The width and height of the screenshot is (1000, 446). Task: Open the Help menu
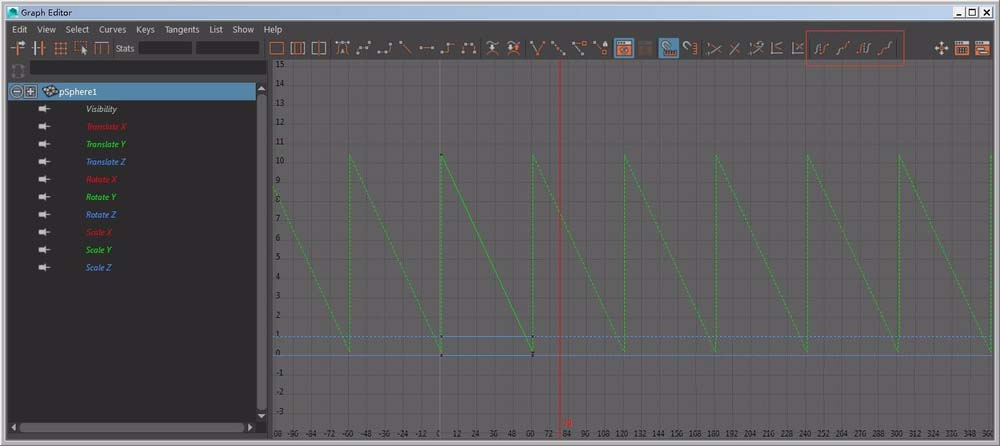[272, 29]
